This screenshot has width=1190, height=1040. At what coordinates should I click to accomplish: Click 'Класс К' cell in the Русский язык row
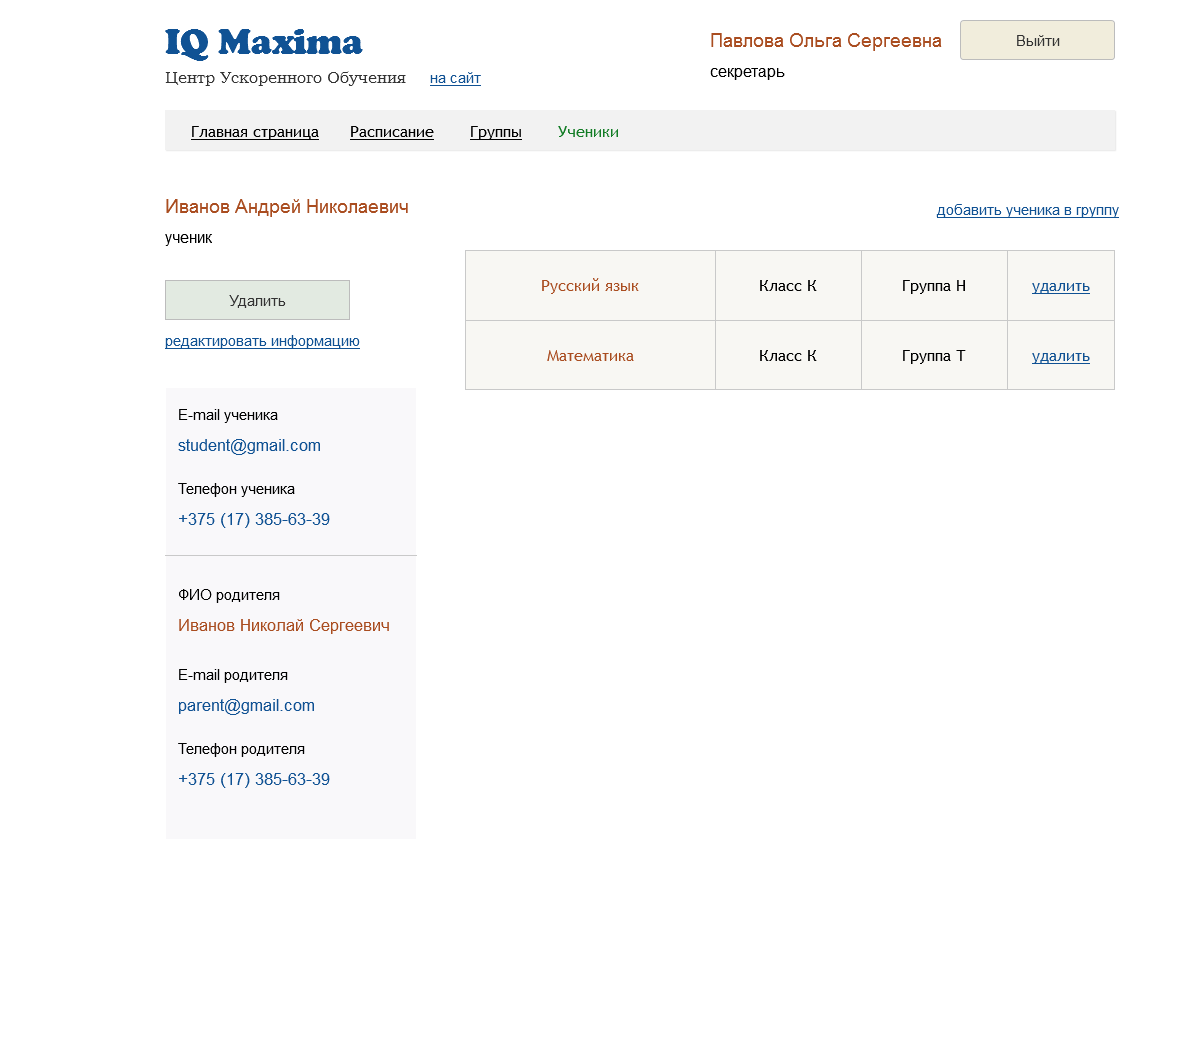click(788, 285)
